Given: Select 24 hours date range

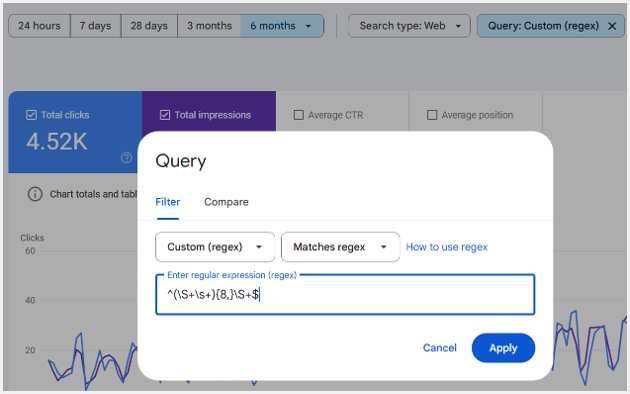Looking at the screenshot, I should click(39, 26).
